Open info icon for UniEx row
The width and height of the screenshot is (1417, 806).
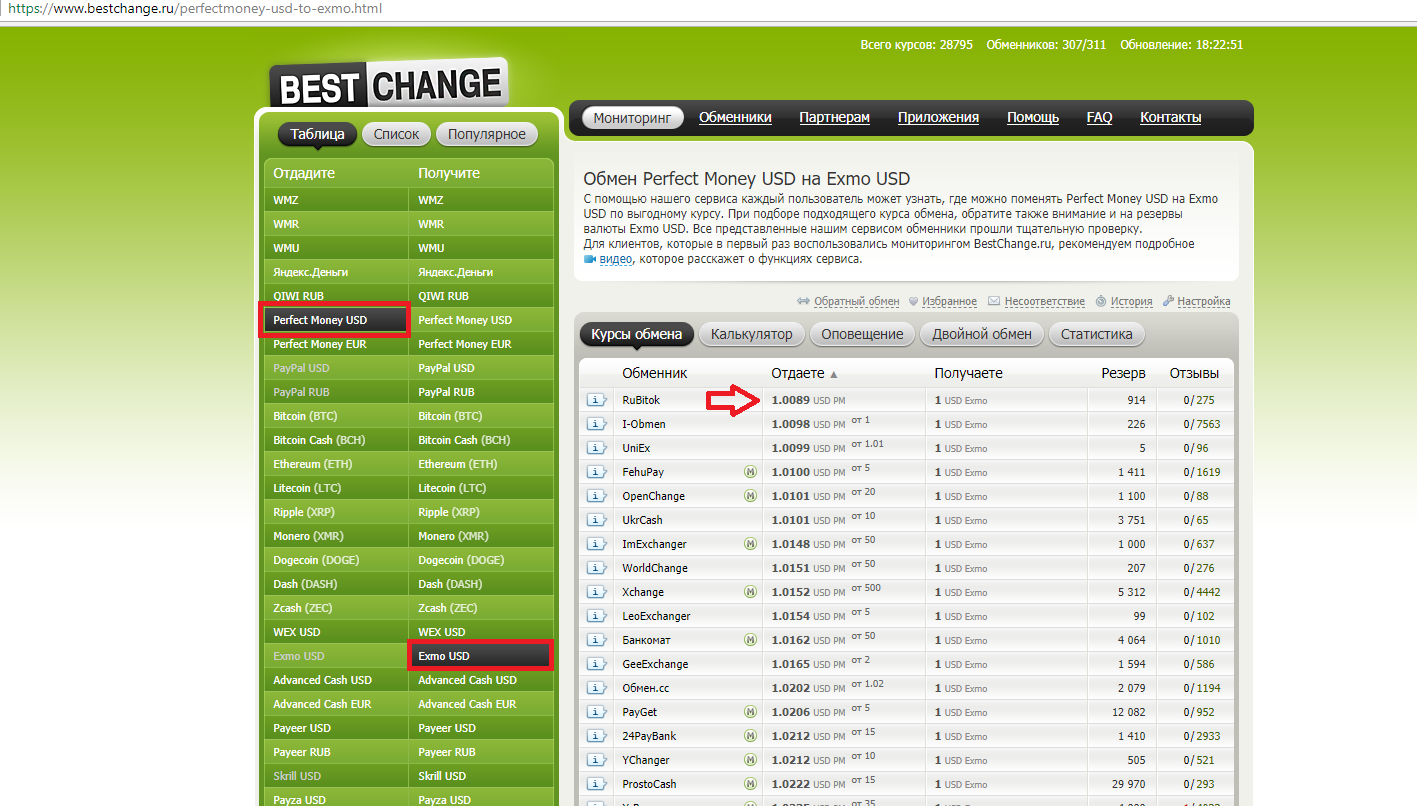(x=597, y=448)
